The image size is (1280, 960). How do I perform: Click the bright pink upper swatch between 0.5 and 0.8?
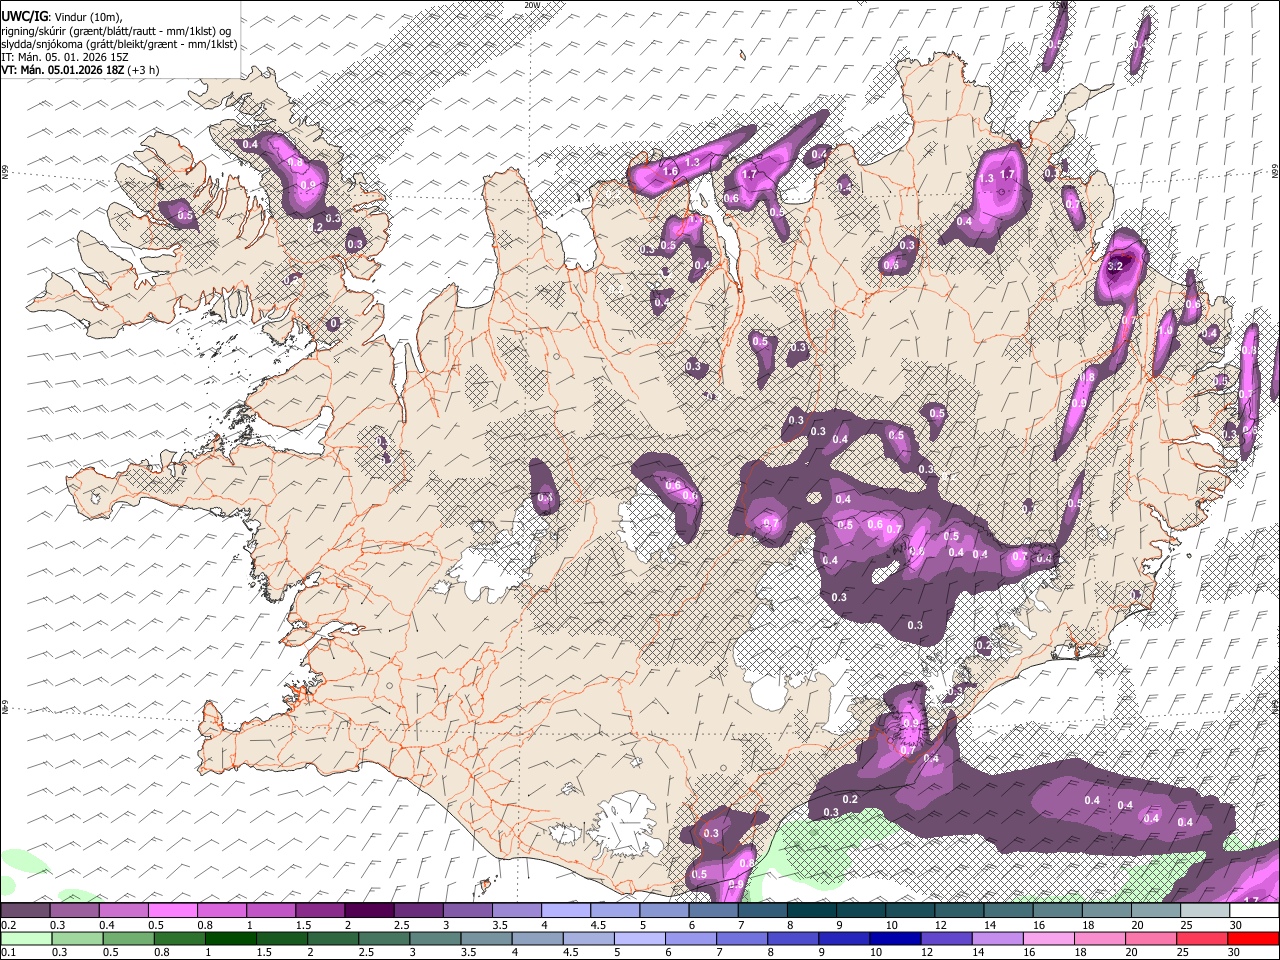coord(172,910)
